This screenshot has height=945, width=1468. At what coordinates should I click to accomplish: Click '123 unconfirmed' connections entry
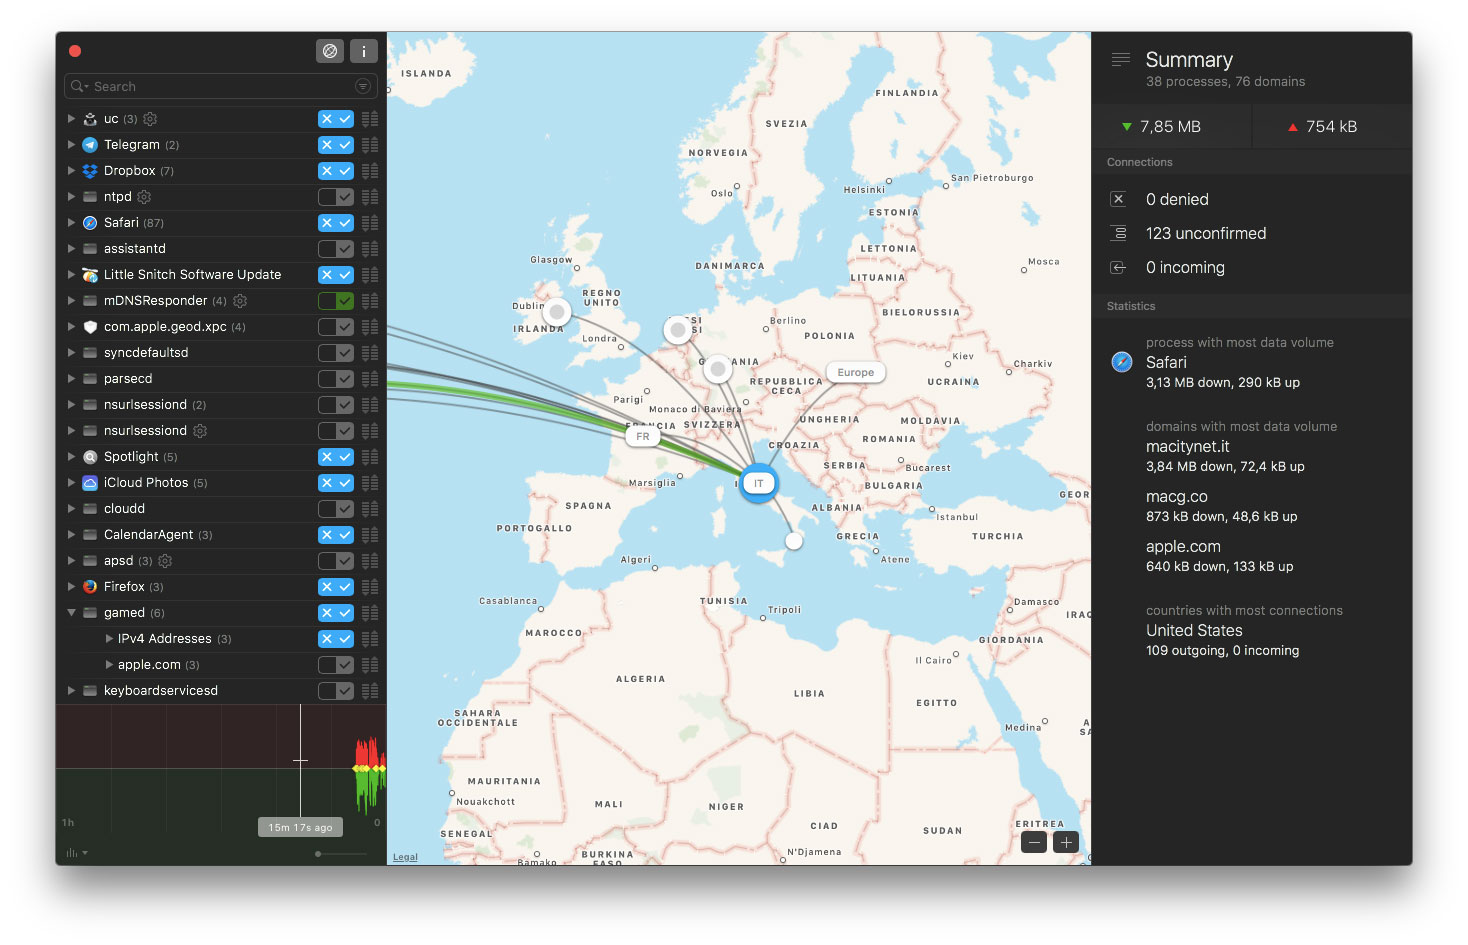[1206, 233]
